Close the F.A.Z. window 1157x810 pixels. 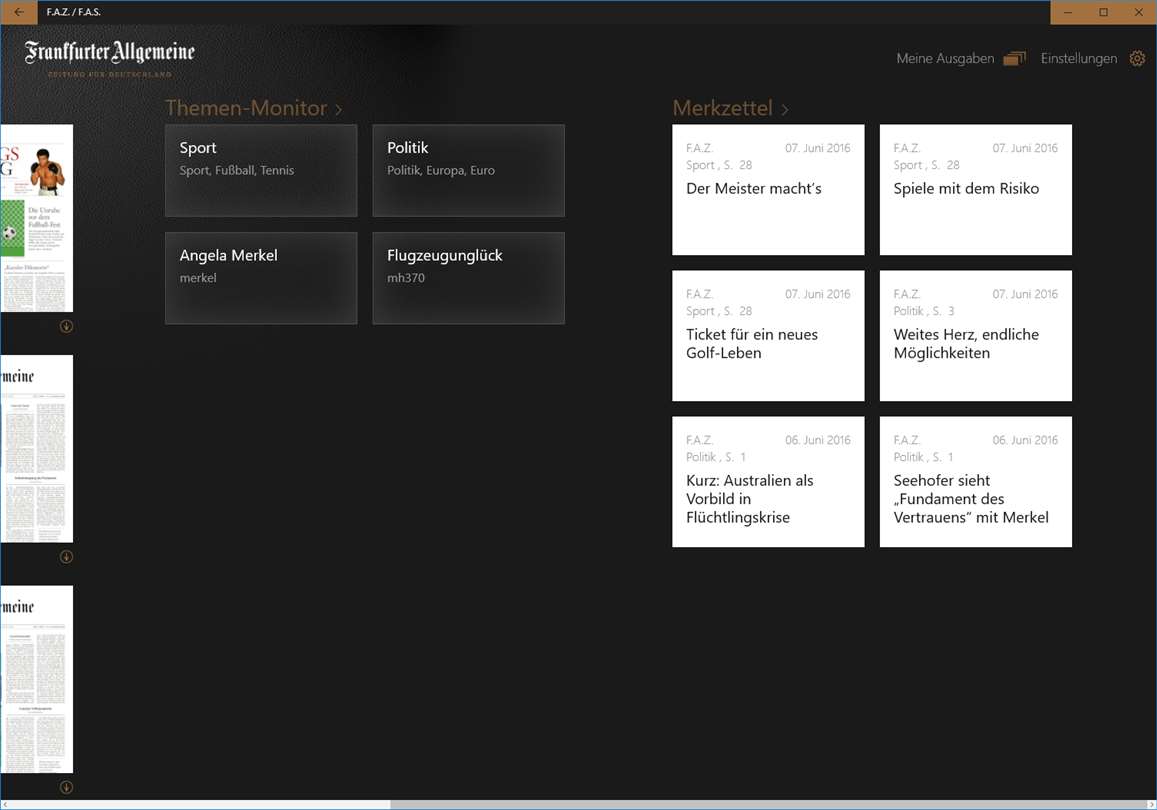click(x=1139, y=12)
